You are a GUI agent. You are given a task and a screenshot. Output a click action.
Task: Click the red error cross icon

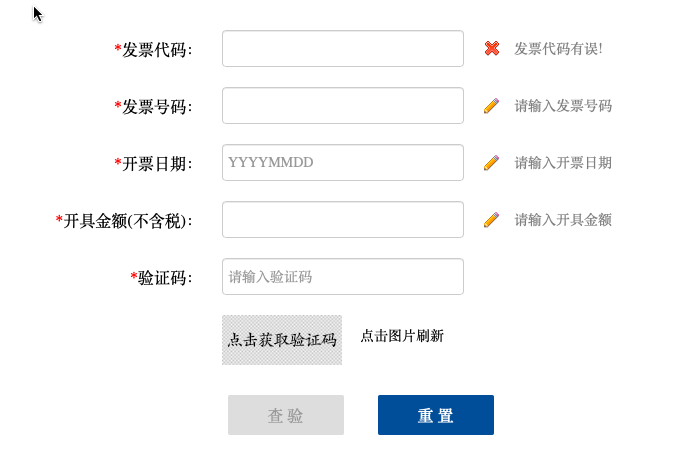coord(491,48)
